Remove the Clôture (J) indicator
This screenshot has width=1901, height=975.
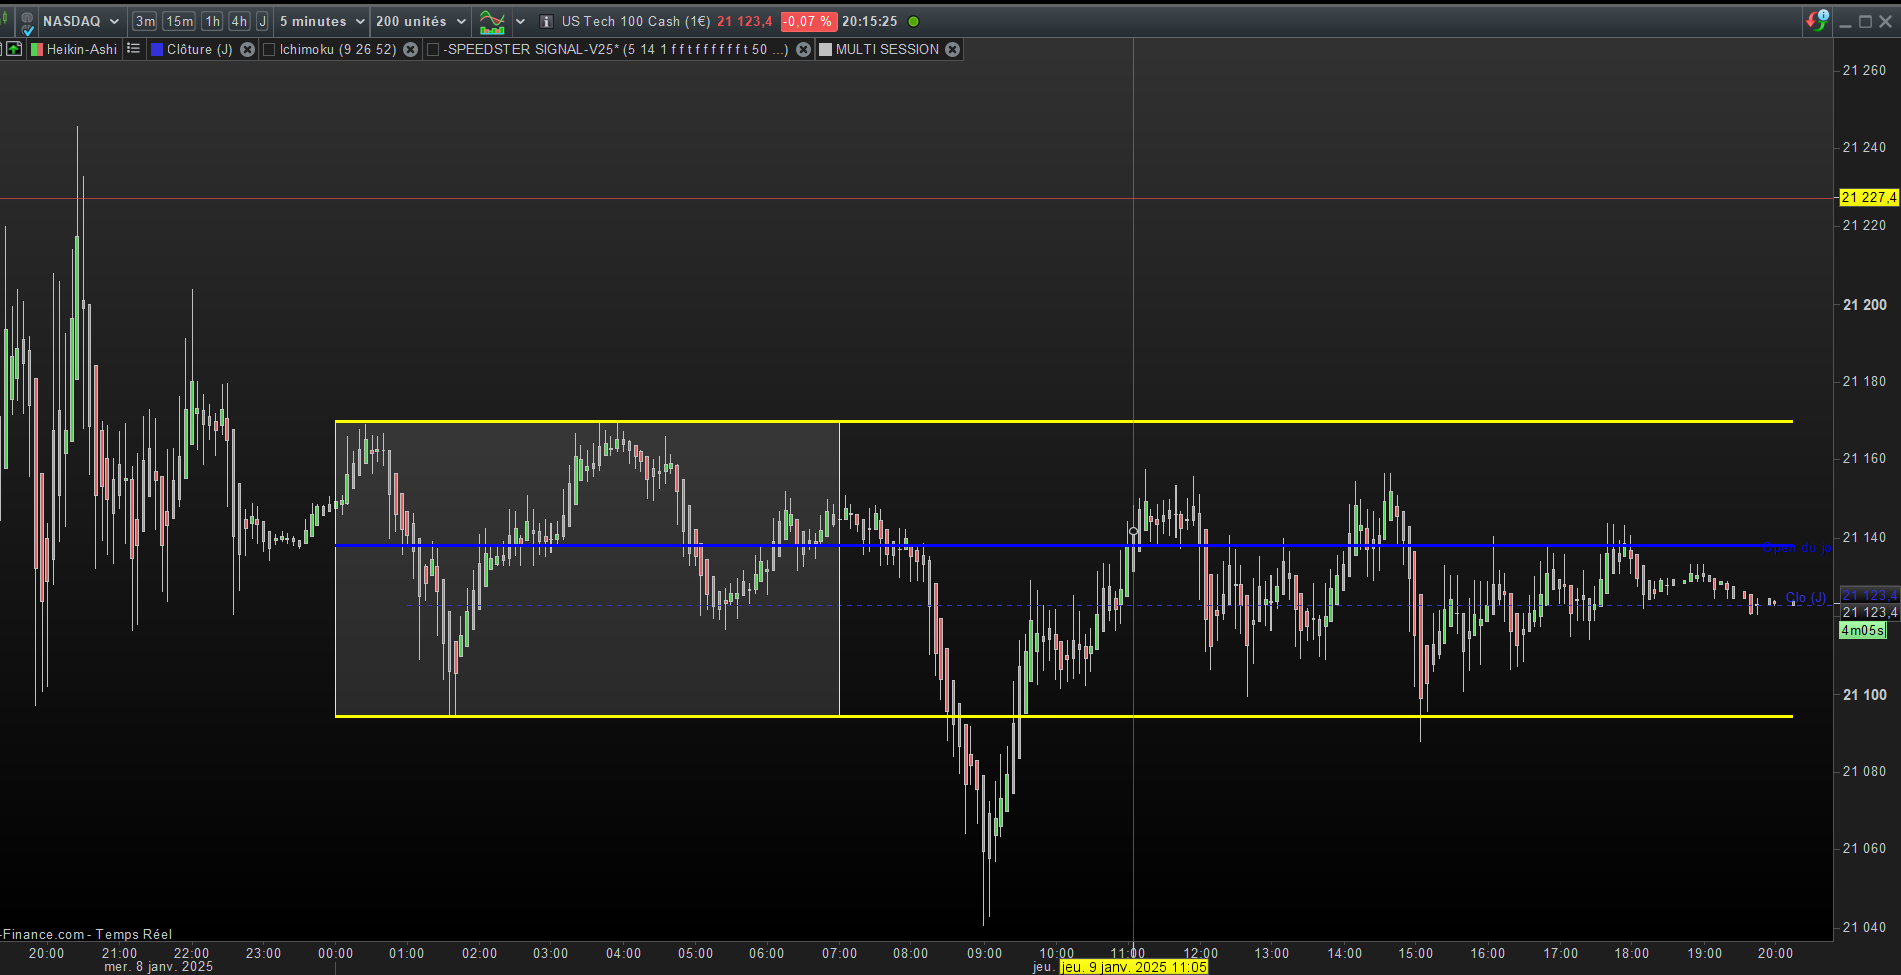pos(248,49)
